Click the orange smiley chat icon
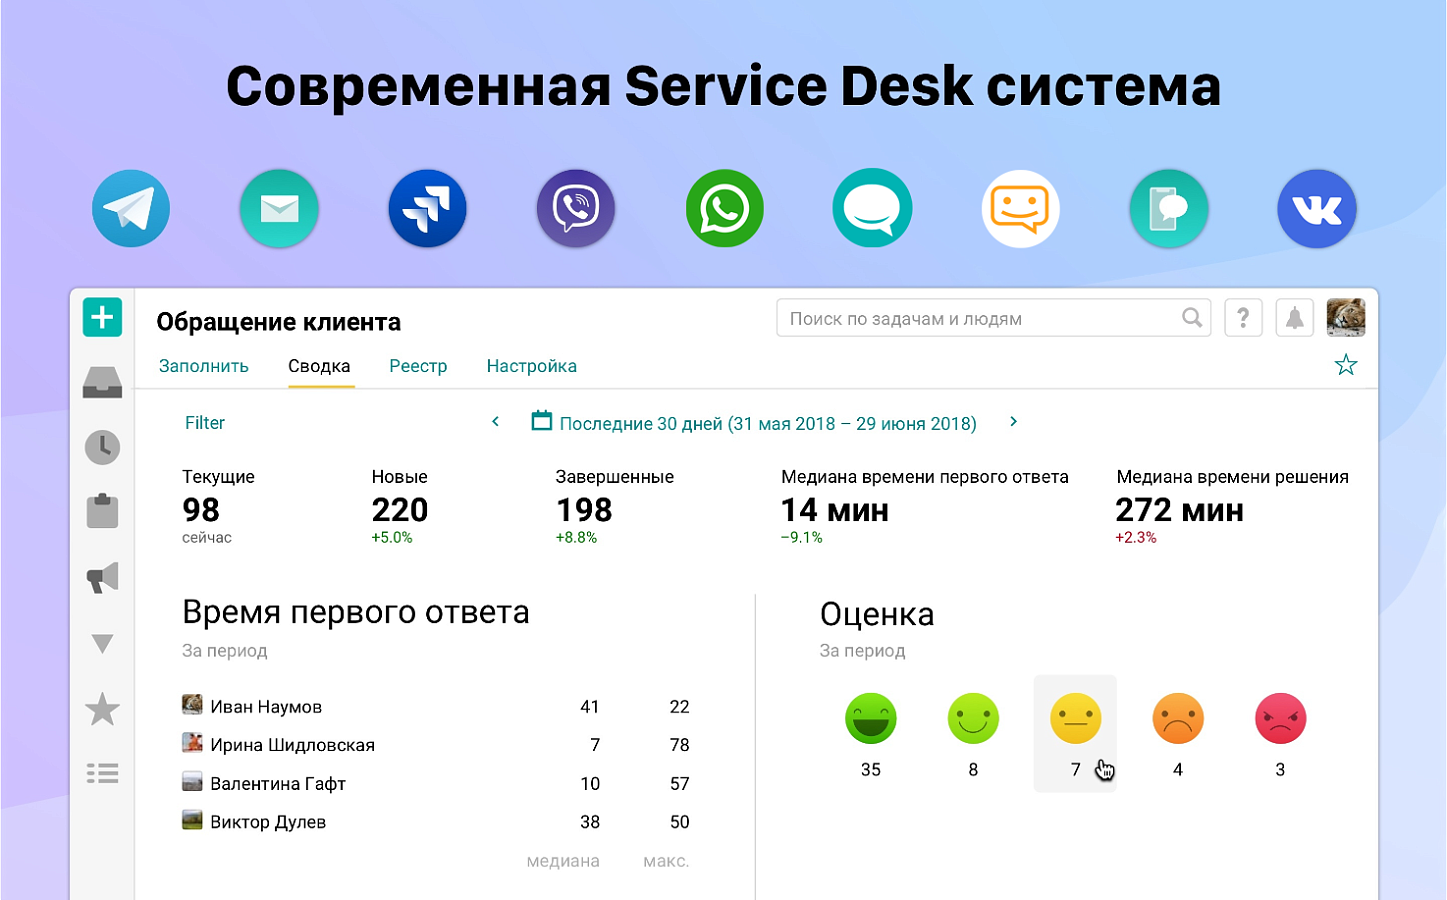The height and width of the screenshot is (900, 1447). click(x=1020, y=209)
